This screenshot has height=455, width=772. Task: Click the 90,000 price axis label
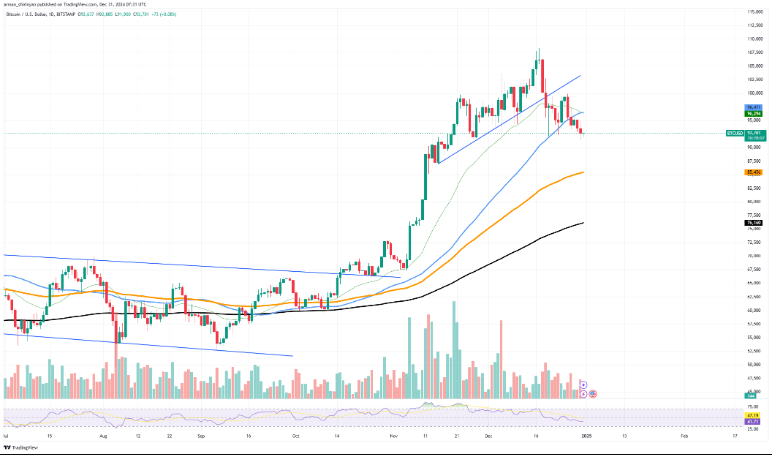tap(755, 147)
